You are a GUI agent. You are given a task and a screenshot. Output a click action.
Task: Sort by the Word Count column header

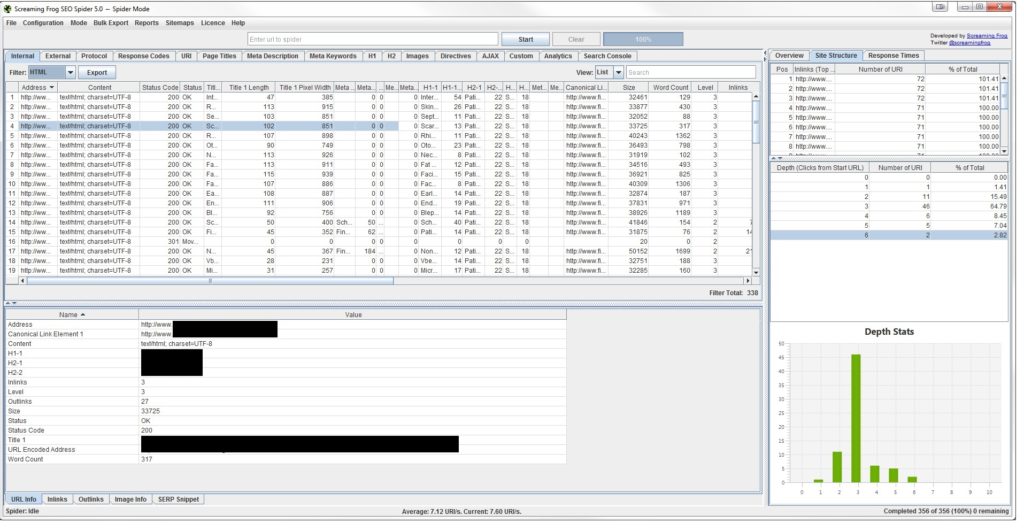click(671, 88)
